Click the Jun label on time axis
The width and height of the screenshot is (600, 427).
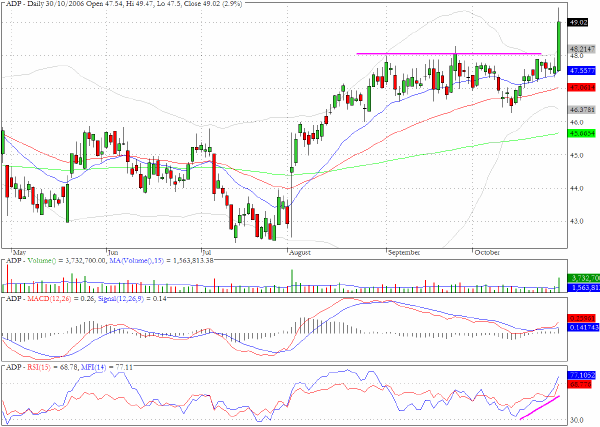pyautogui.click(x=113, y=253)
